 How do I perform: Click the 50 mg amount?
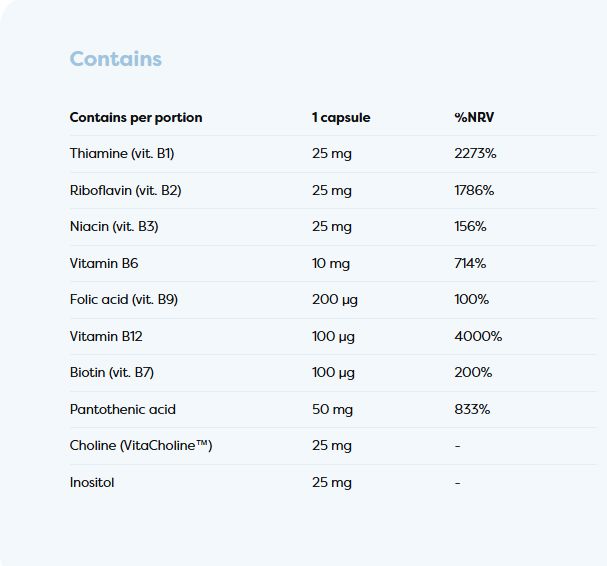332,409
